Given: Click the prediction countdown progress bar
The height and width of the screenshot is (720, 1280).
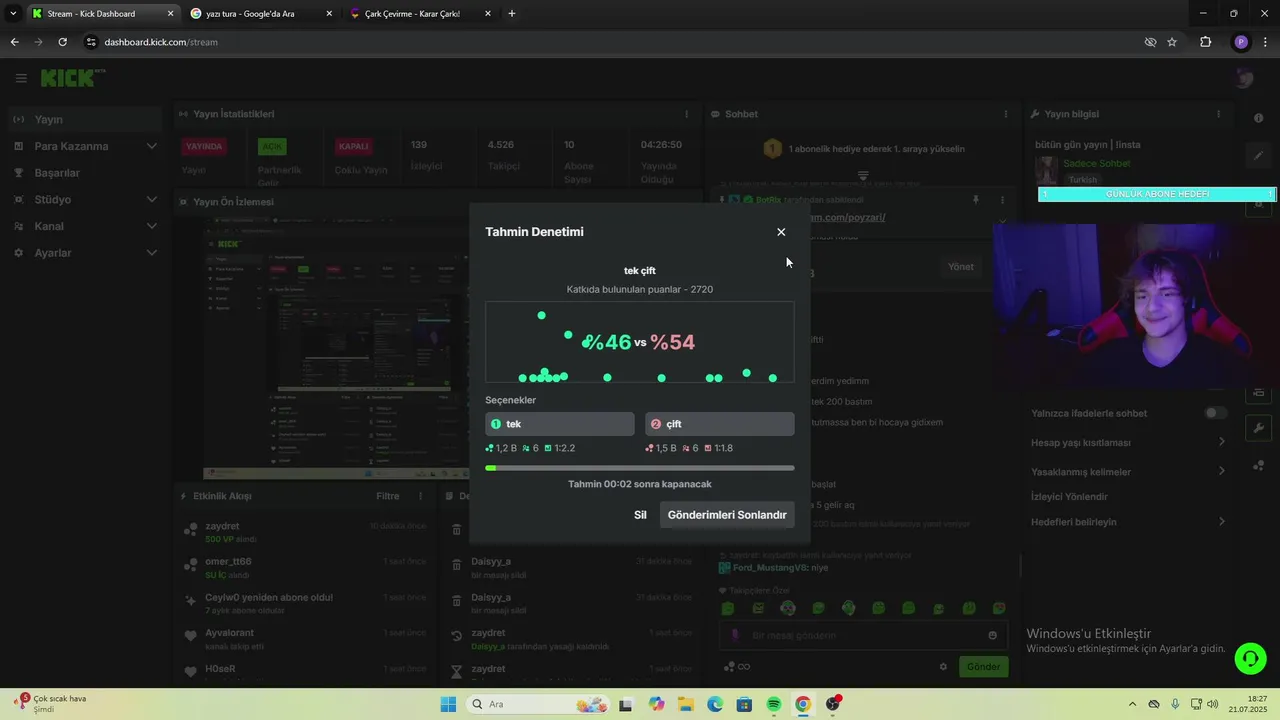Looking at the screenshot, I should point(640,467).
